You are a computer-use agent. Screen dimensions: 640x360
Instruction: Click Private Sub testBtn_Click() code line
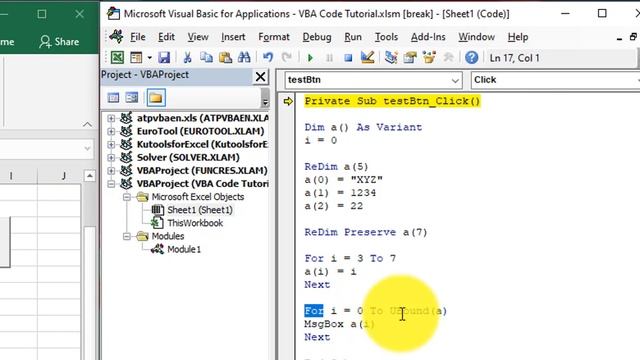click(392, 101)
